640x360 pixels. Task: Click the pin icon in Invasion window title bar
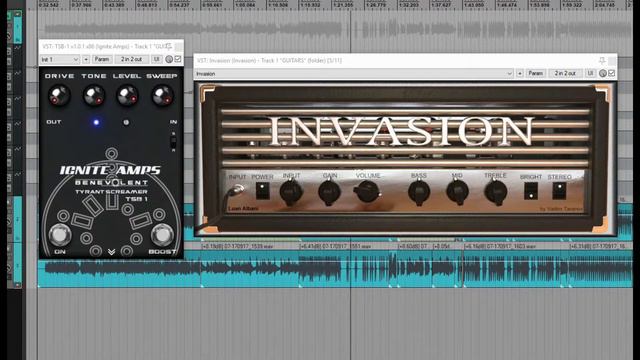[602, 60]
